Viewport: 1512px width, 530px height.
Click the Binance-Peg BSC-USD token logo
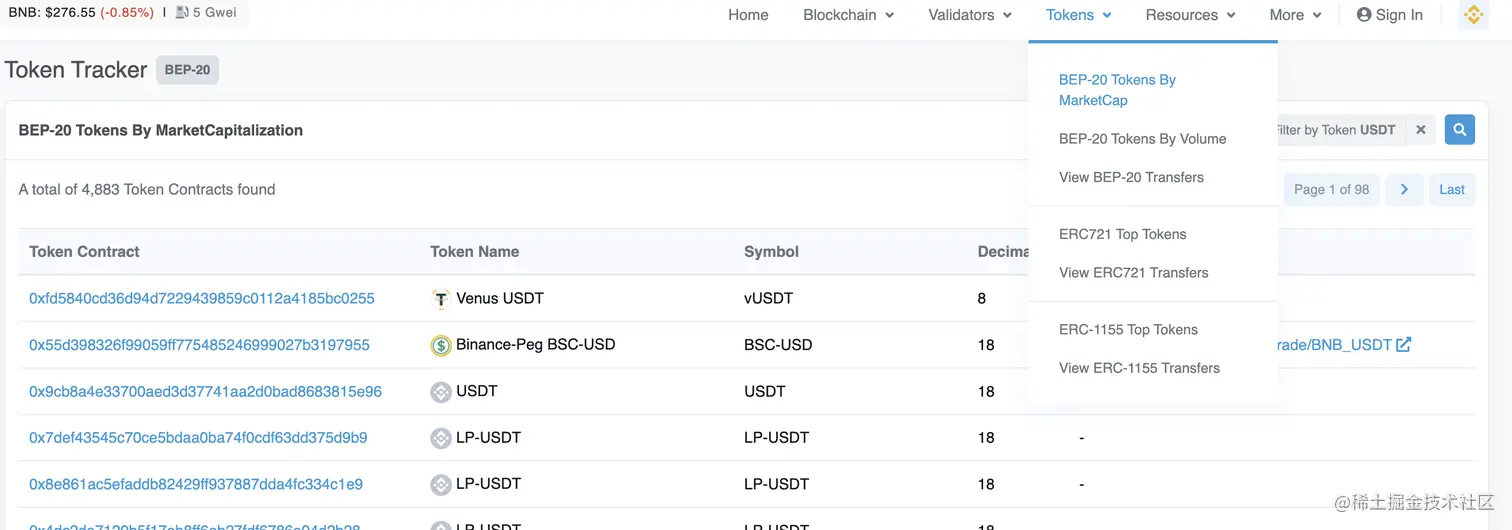click(x=441, y=346)
